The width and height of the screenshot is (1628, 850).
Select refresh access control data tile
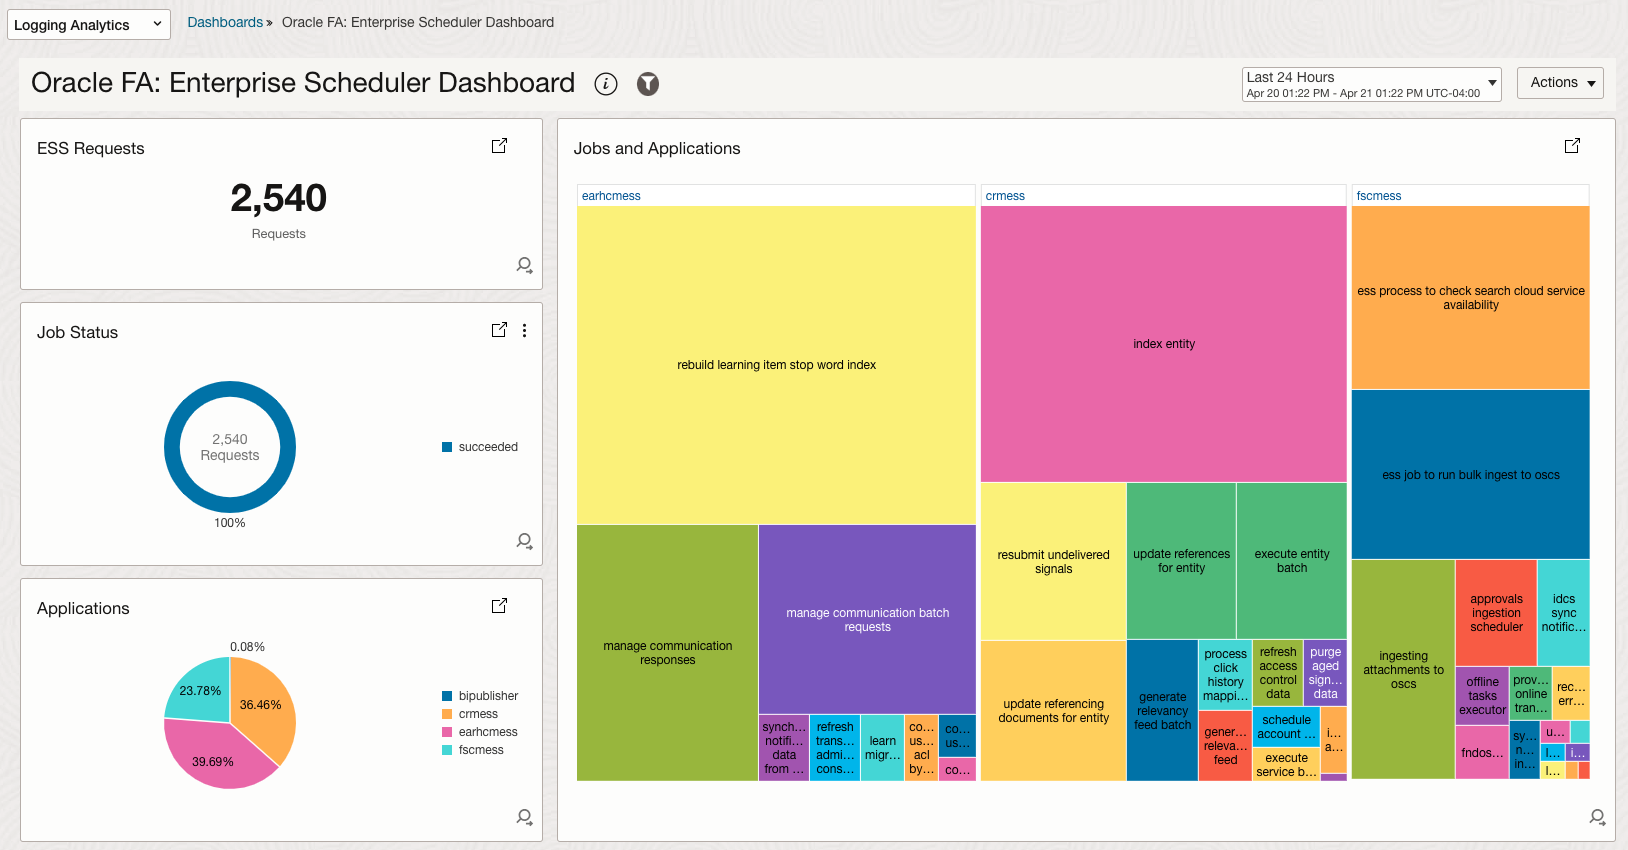(1278, 673)
